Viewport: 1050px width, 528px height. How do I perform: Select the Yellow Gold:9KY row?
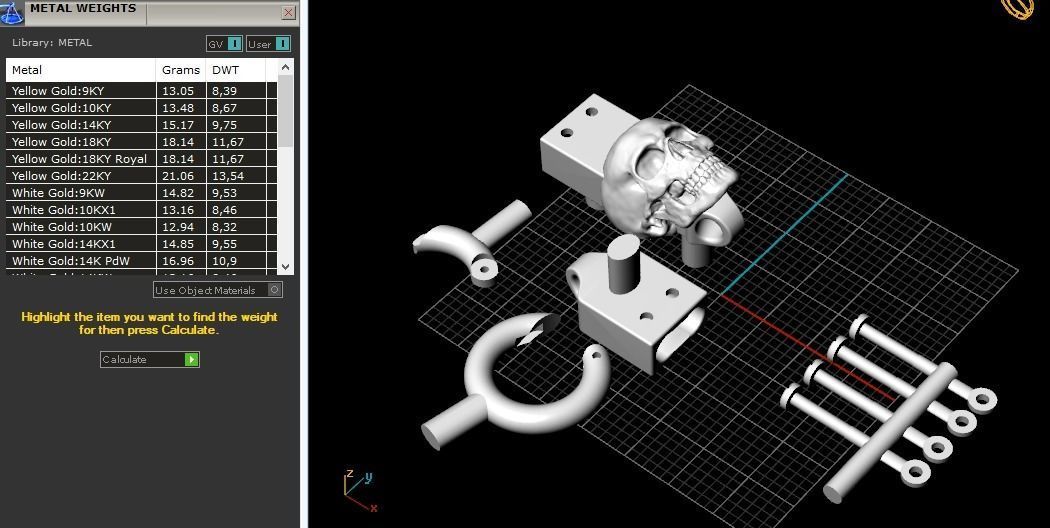pos(141,91)
